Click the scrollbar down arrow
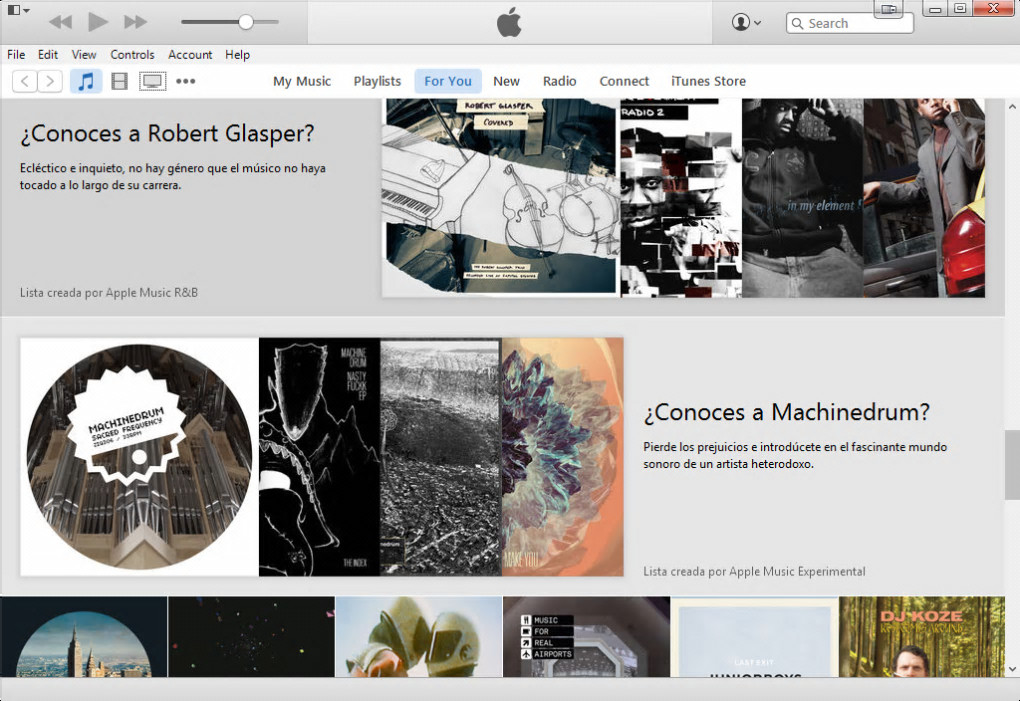1020x701 pixels. (1012, 669)
